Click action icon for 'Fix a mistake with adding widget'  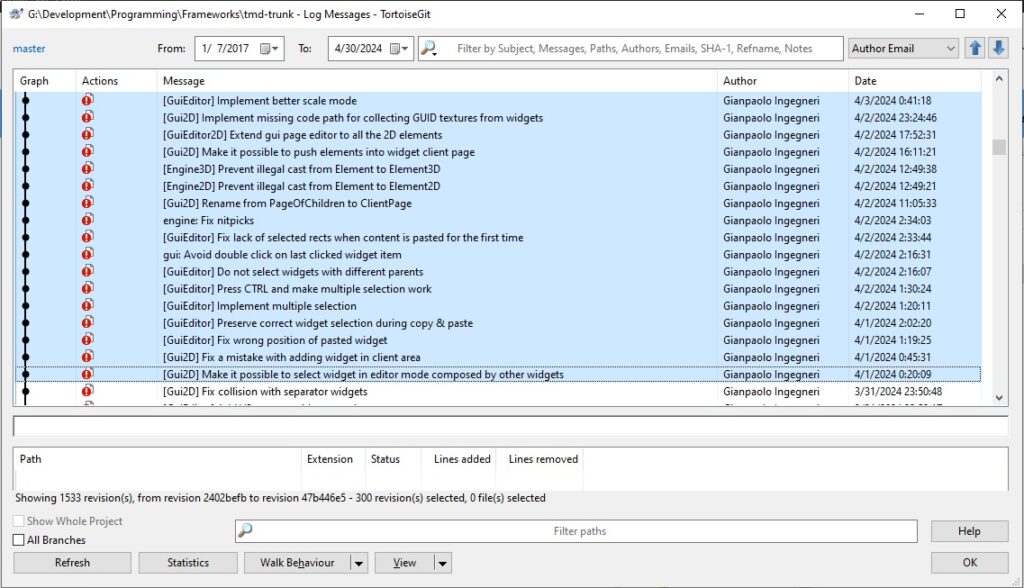click(x=88, y=357)
